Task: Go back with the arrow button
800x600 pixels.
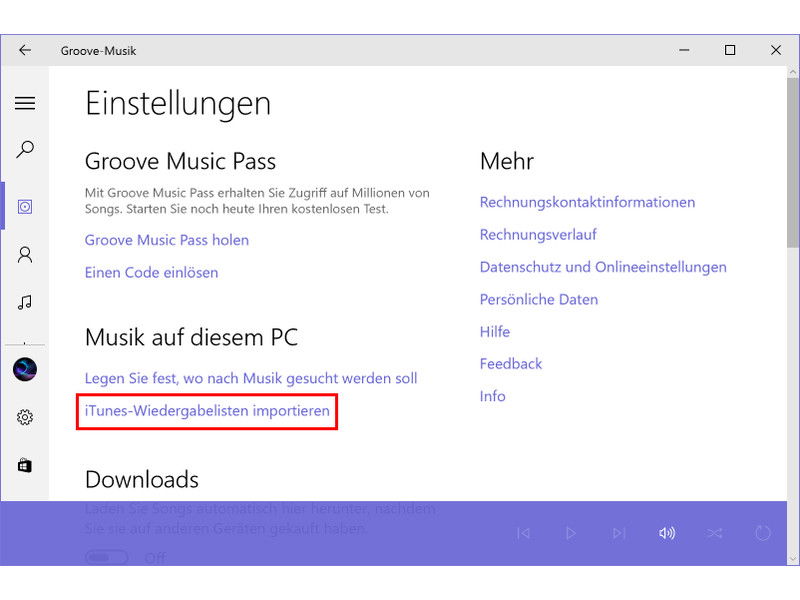Action: [x=25, y=50]
